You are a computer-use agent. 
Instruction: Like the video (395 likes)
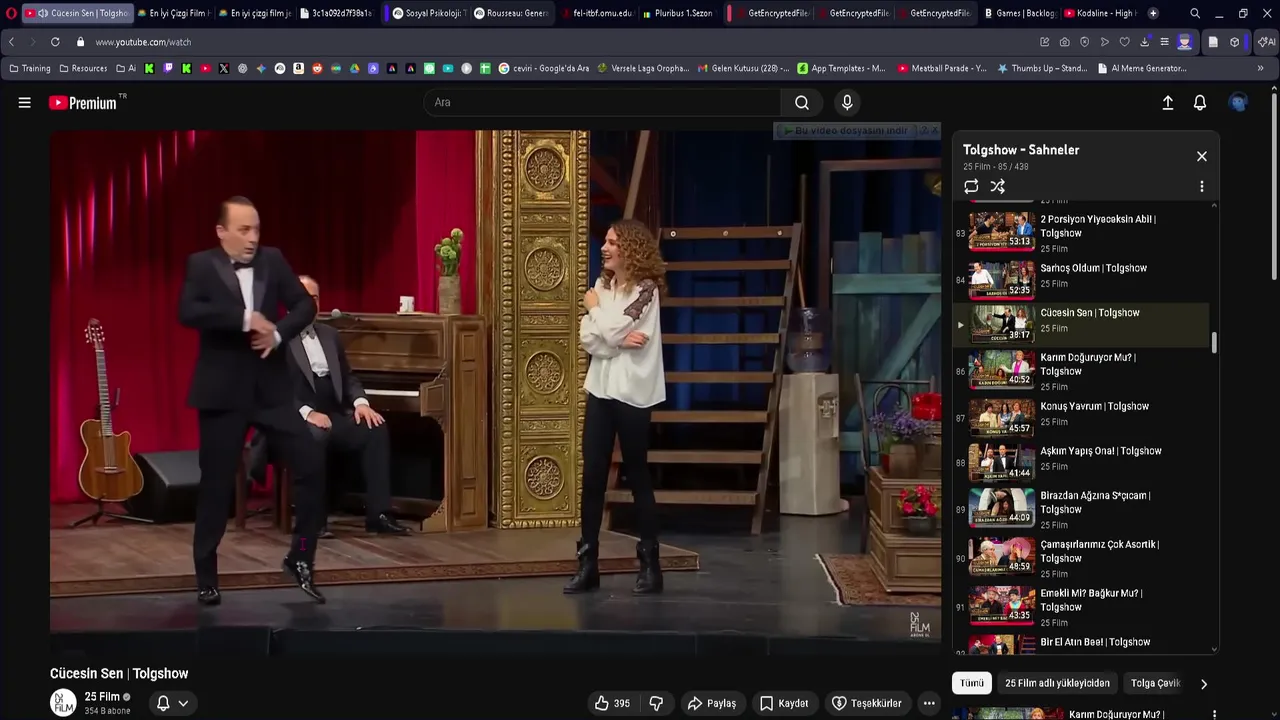tap(612, 703)
